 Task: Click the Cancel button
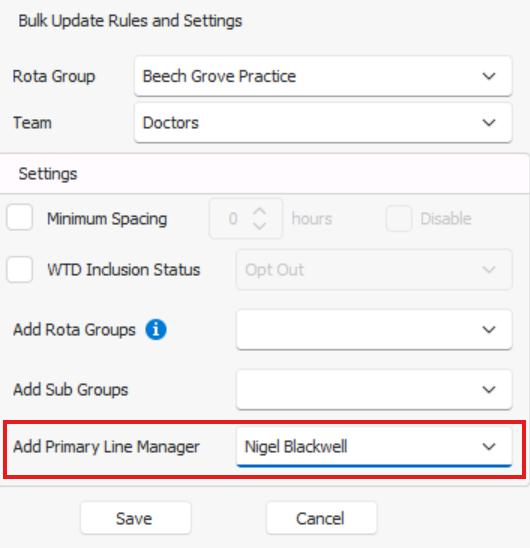(x=321, y=518)
